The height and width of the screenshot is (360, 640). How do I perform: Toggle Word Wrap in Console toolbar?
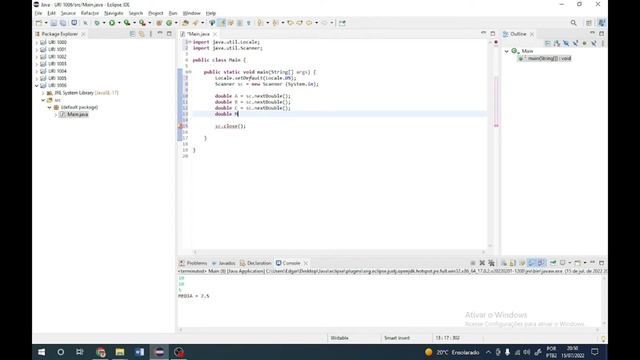(522, 263)
